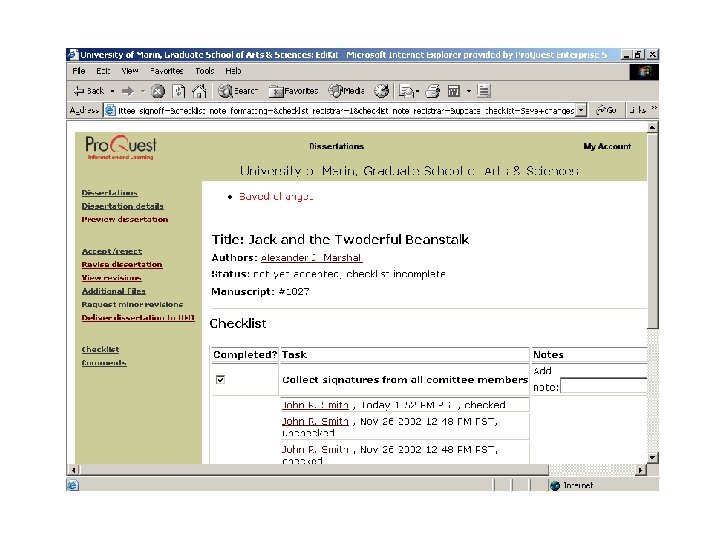Click the Windows flag throbber icon

click(x=644, y=72)
